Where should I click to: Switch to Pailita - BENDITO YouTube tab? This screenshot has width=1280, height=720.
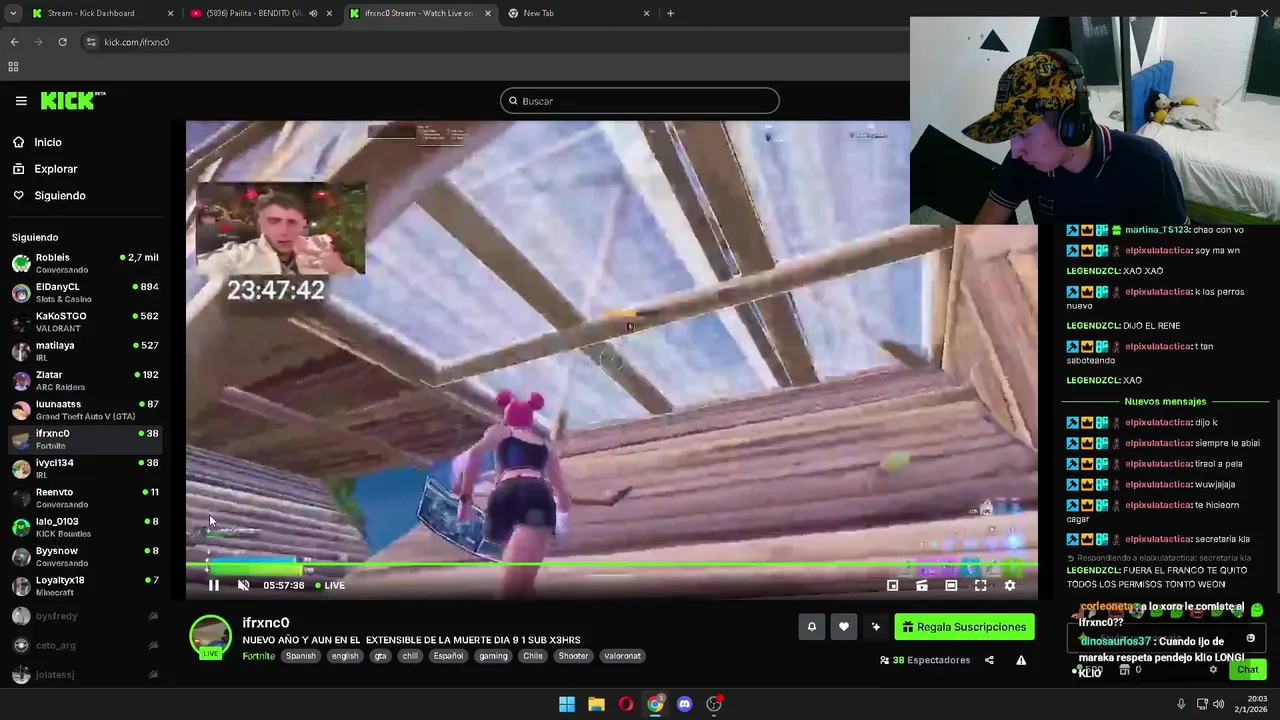click(x=260, y=13)
